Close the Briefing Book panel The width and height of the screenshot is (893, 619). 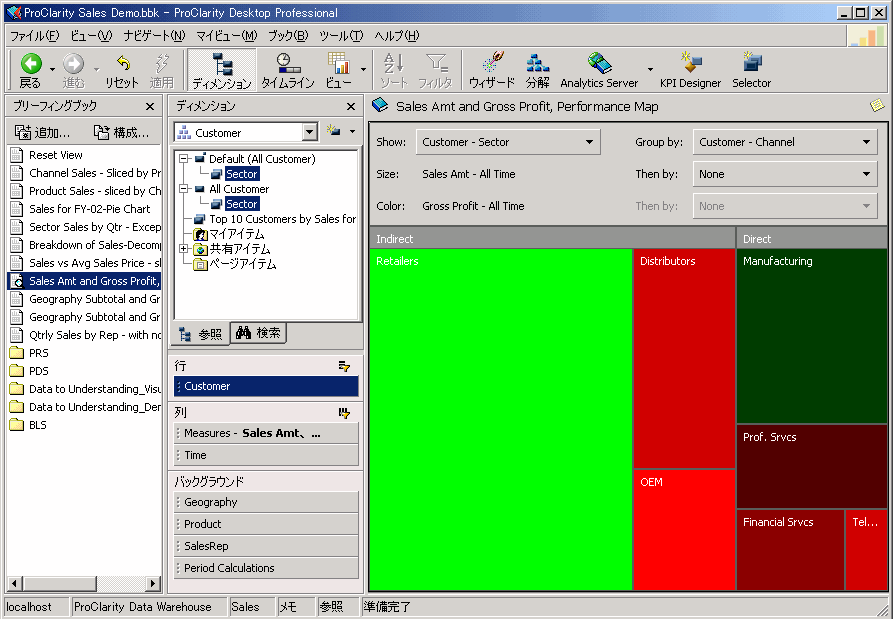(x=150, y=106)
